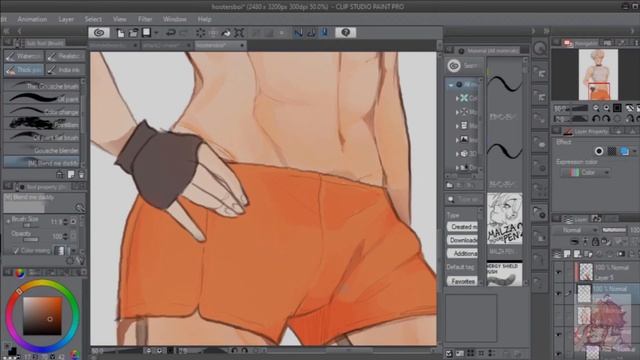Click the trash icon below sub tool list
Viewport: 640px width, 360px height.
(x=82, y=175)
